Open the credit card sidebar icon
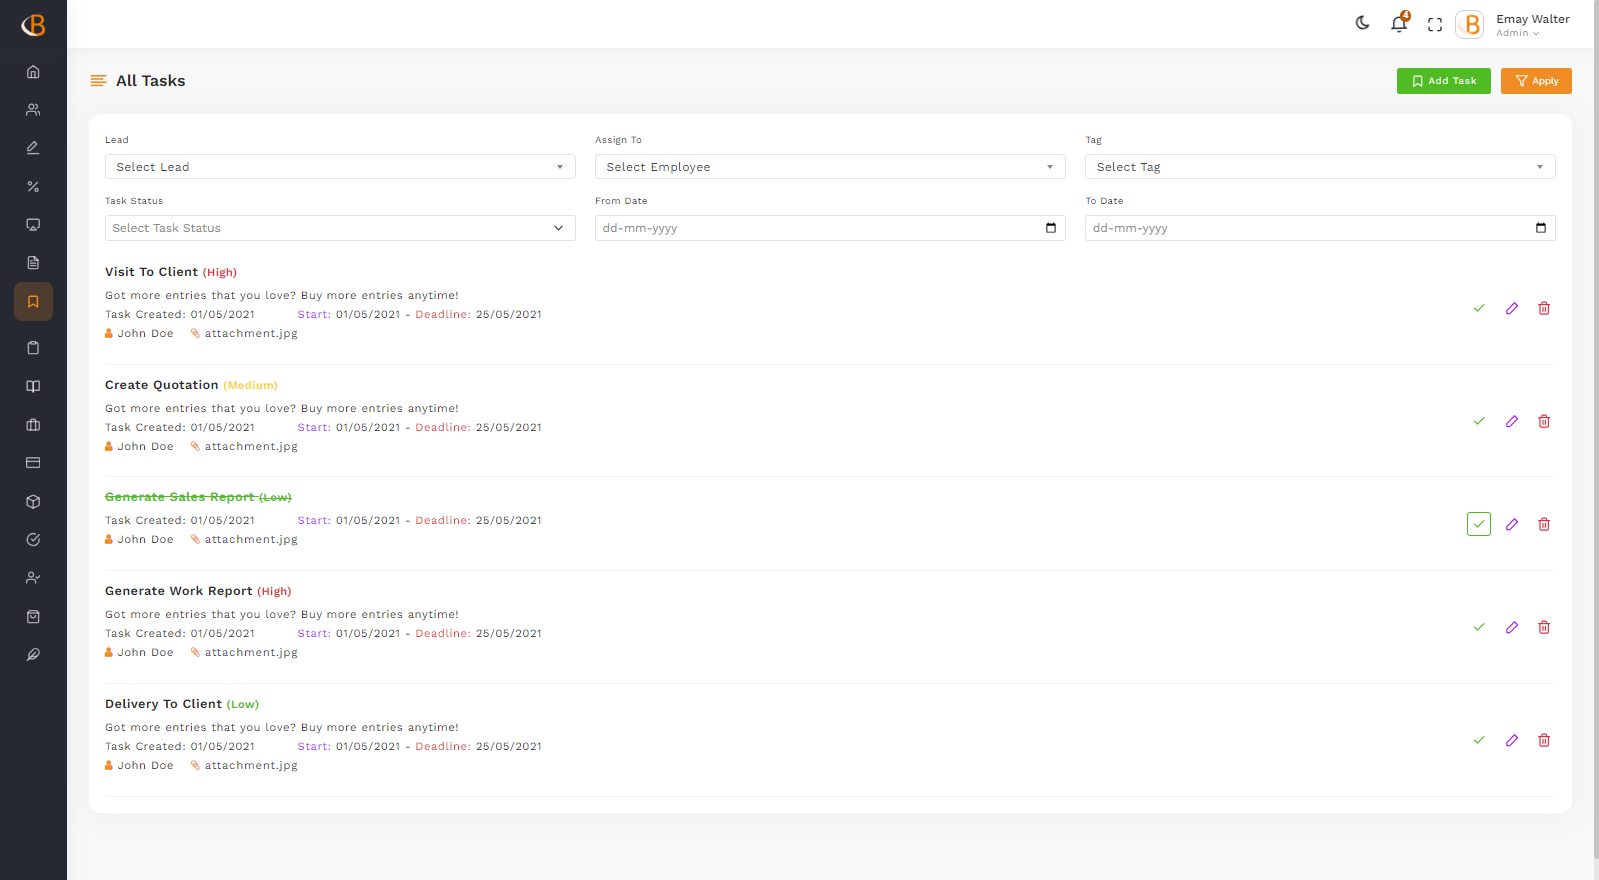The width and height of the screenshot is (1599, 880). coord(33,463)
